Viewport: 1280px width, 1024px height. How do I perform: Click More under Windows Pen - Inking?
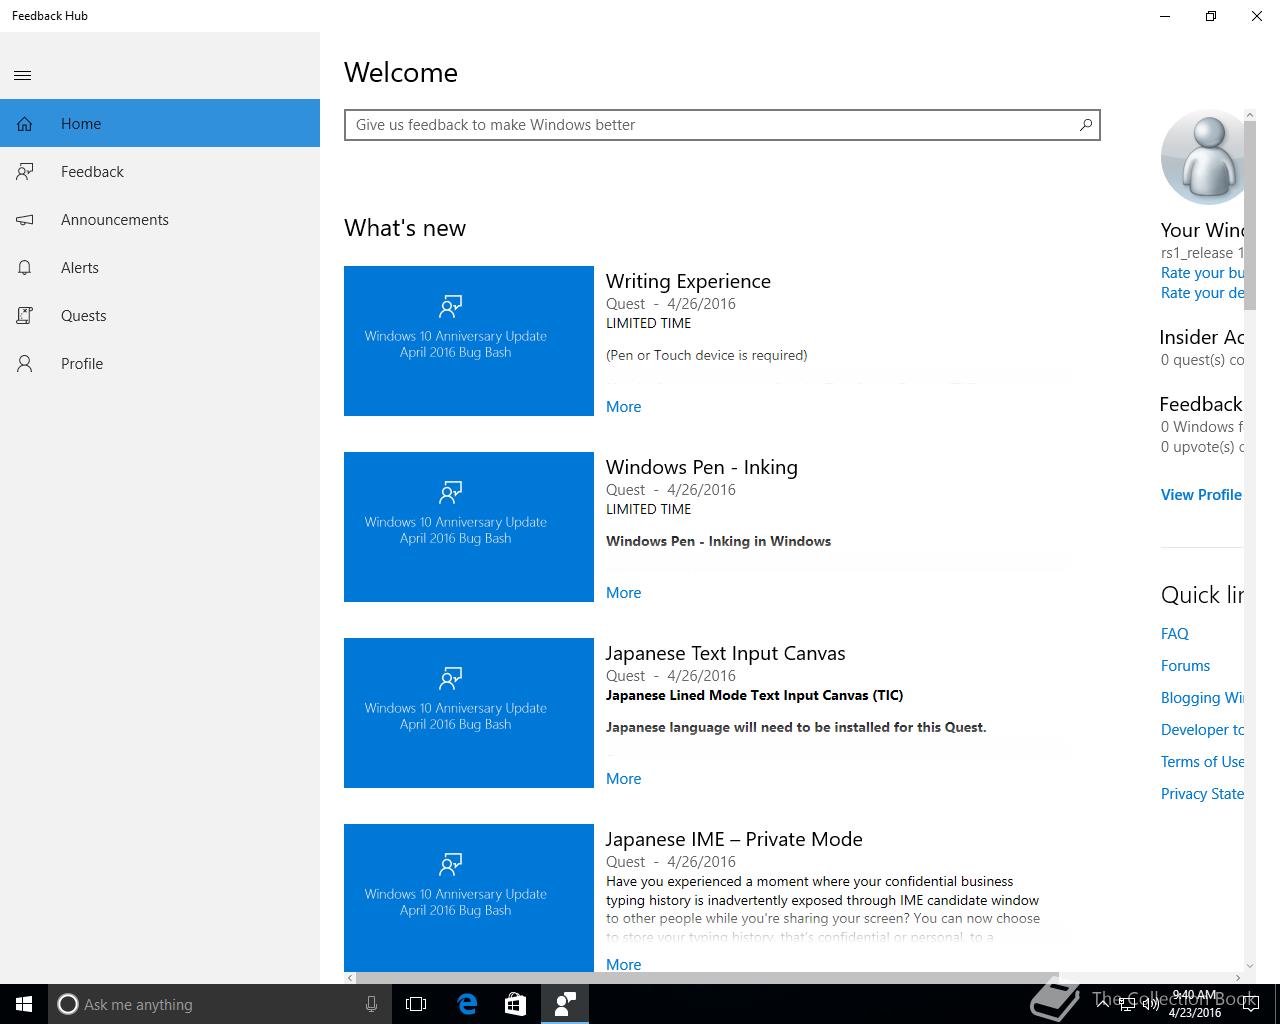tap(624, 593)
